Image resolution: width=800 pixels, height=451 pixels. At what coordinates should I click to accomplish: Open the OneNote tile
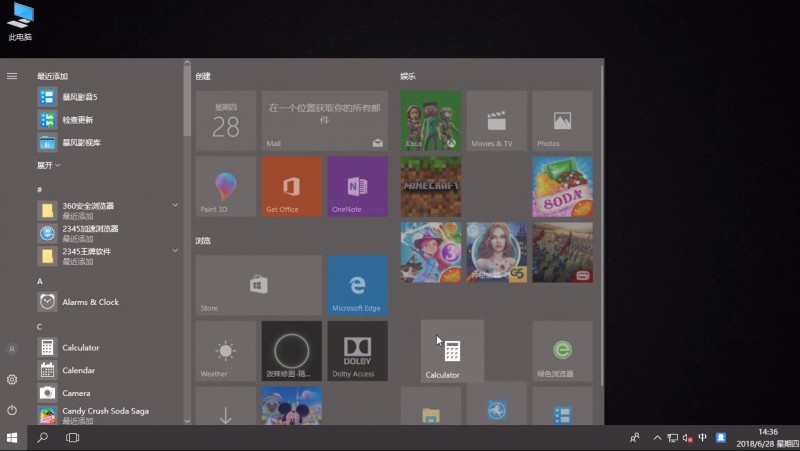(x=358, y=187)
